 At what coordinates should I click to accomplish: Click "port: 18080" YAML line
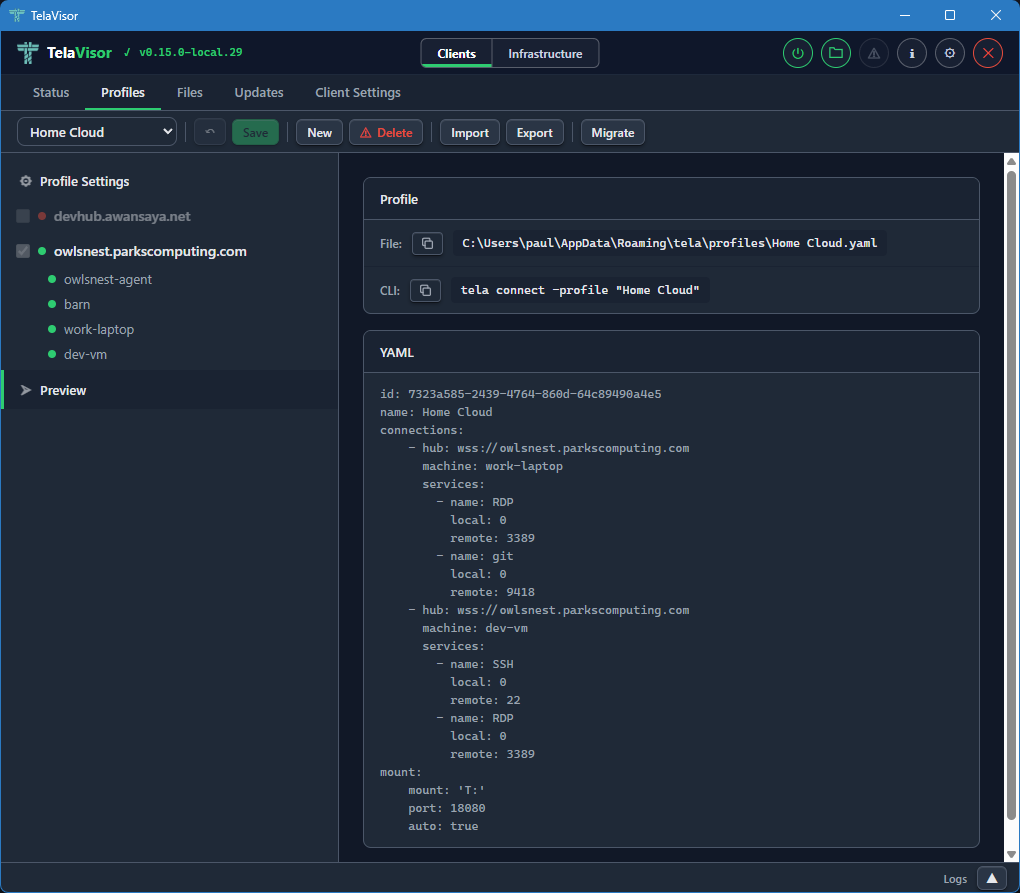447,808
